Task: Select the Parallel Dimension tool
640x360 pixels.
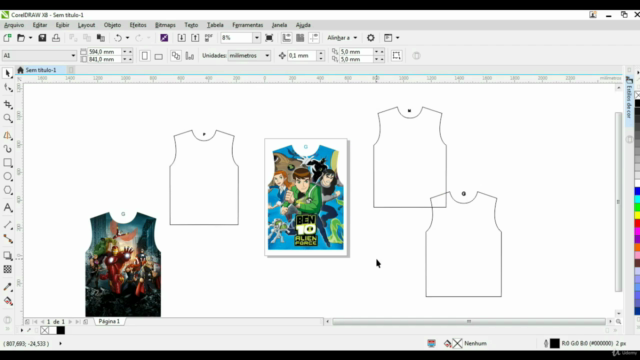Action: [x=8, y=225]
